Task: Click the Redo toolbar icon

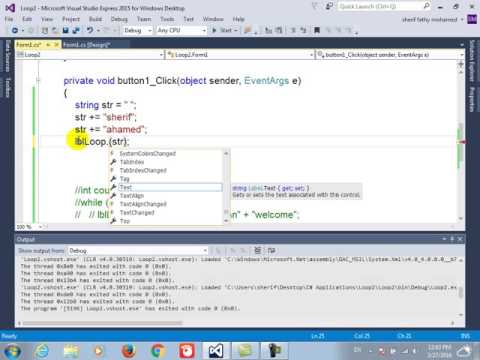Action: pos(107,30)
